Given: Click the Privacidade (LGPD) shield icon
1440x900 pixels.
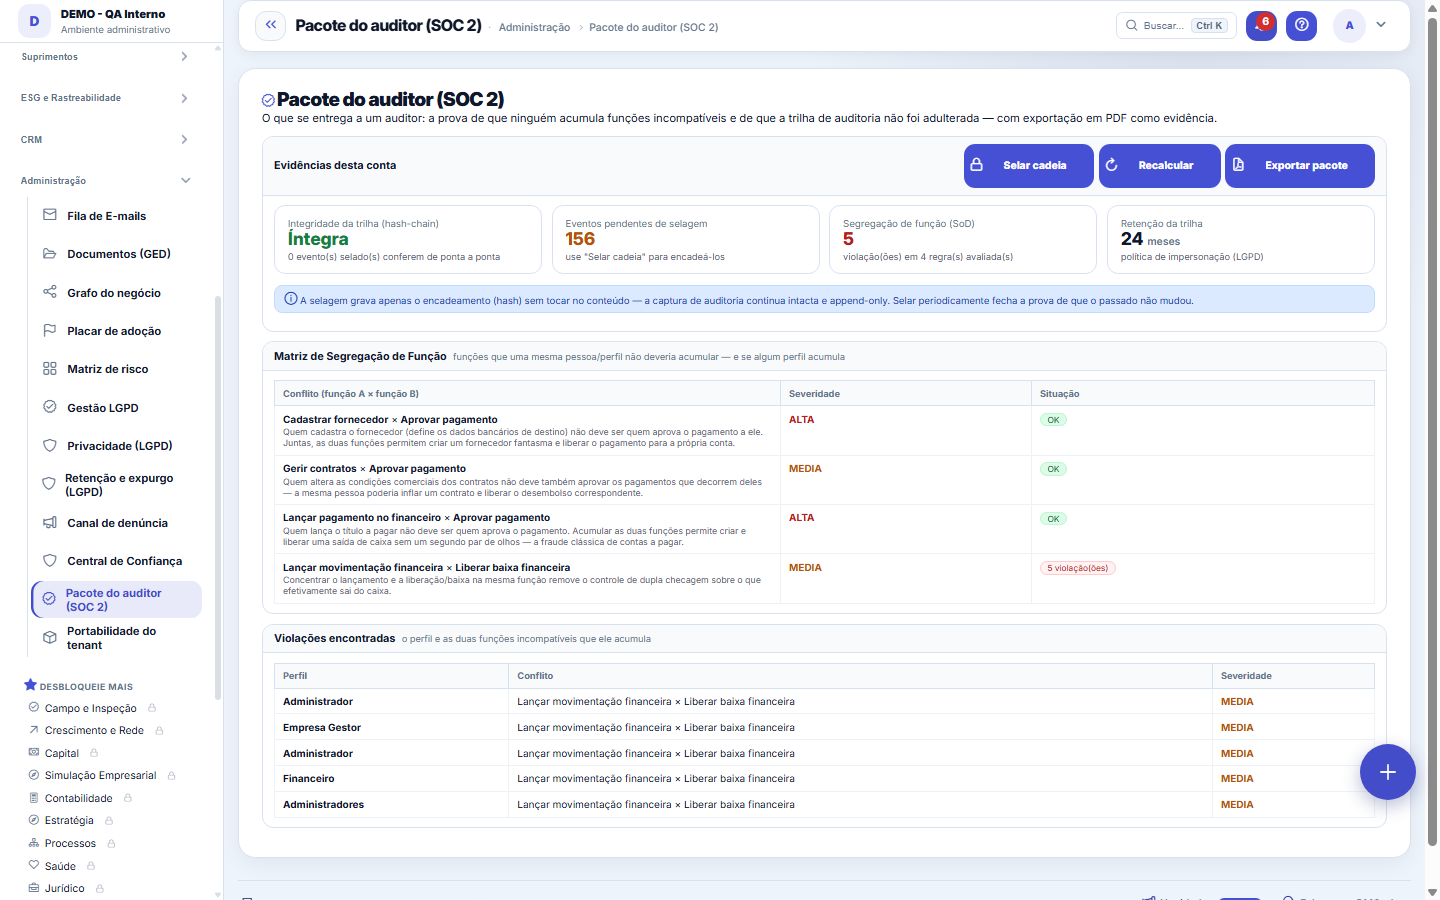Looking at the screenshot, I should point(49,445).
